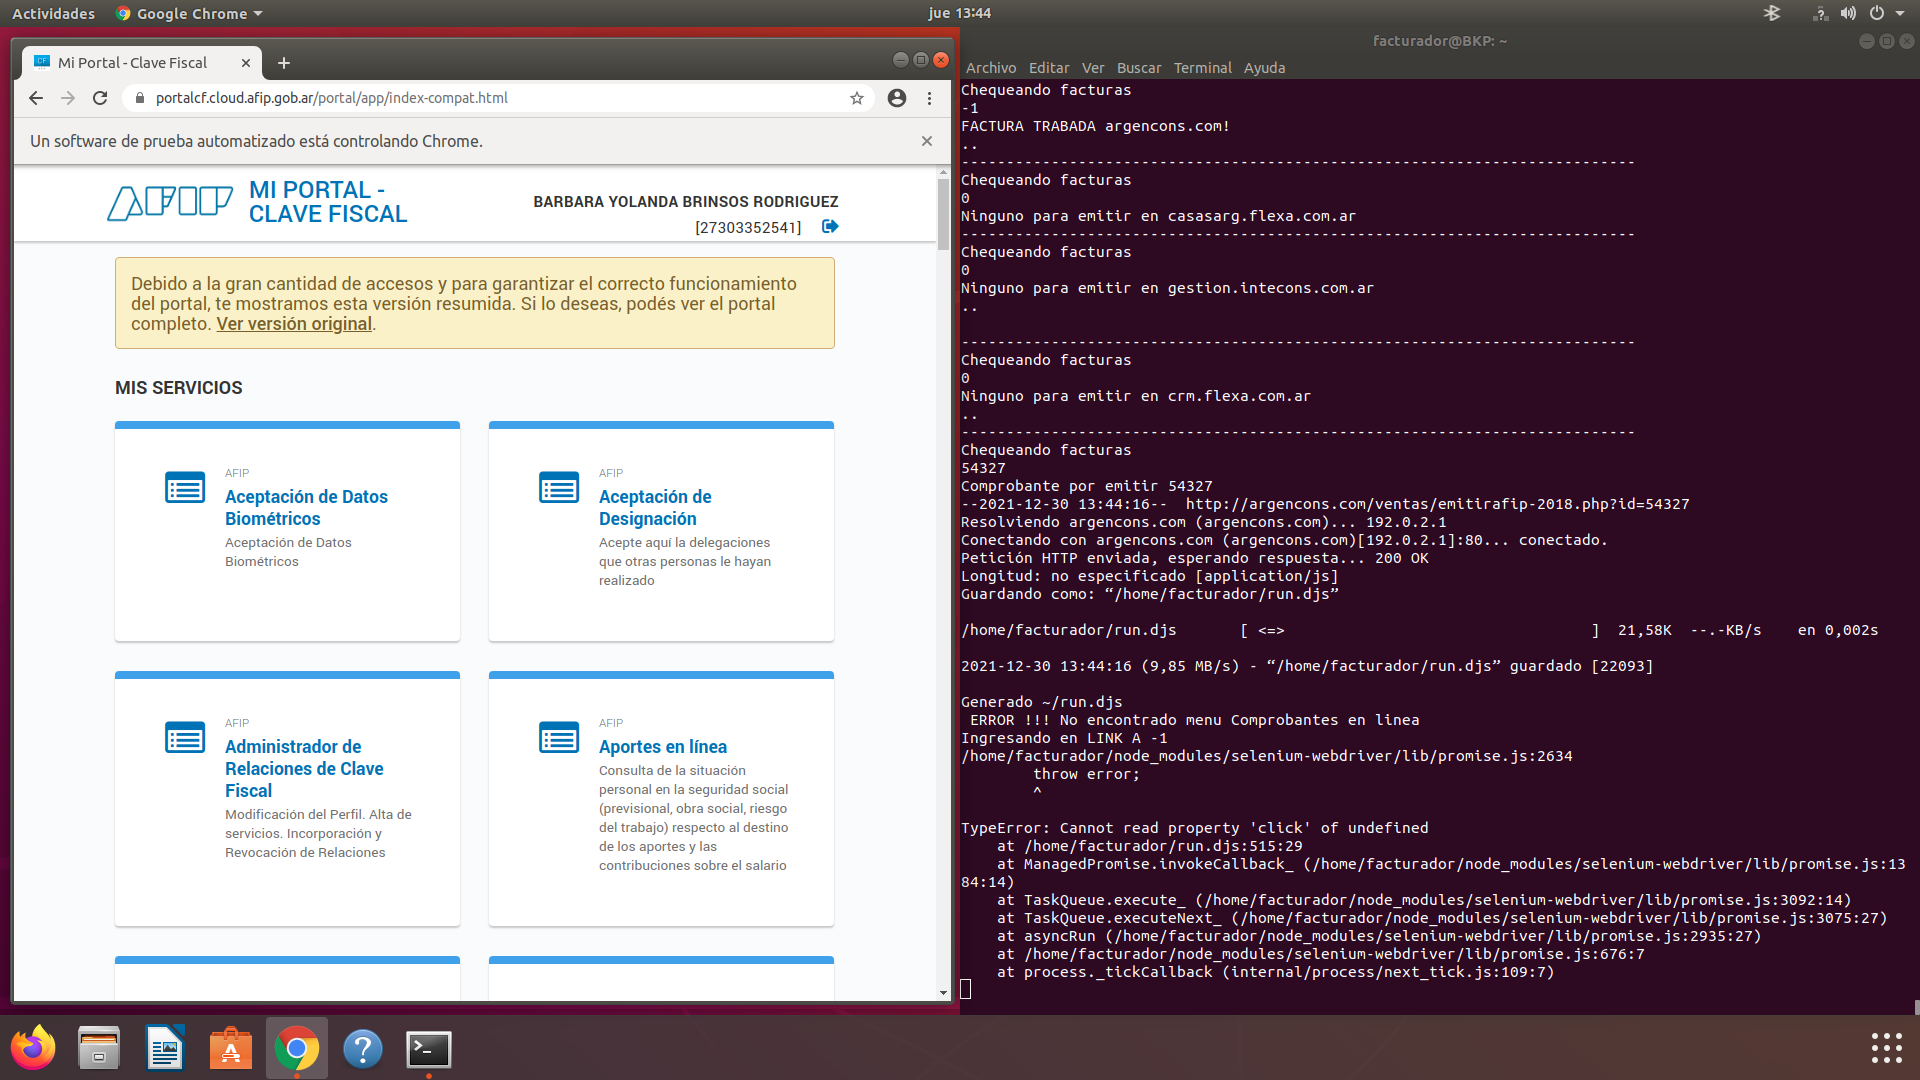Open the terminal Ayuda menu
Viewport: 1920px width, 1080px height.
1264,68
